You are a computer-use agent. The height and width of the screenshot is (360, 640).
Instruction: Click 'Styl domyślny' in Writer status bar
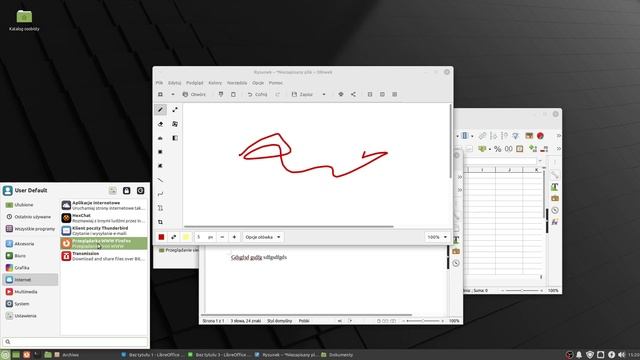pos(280,321)
